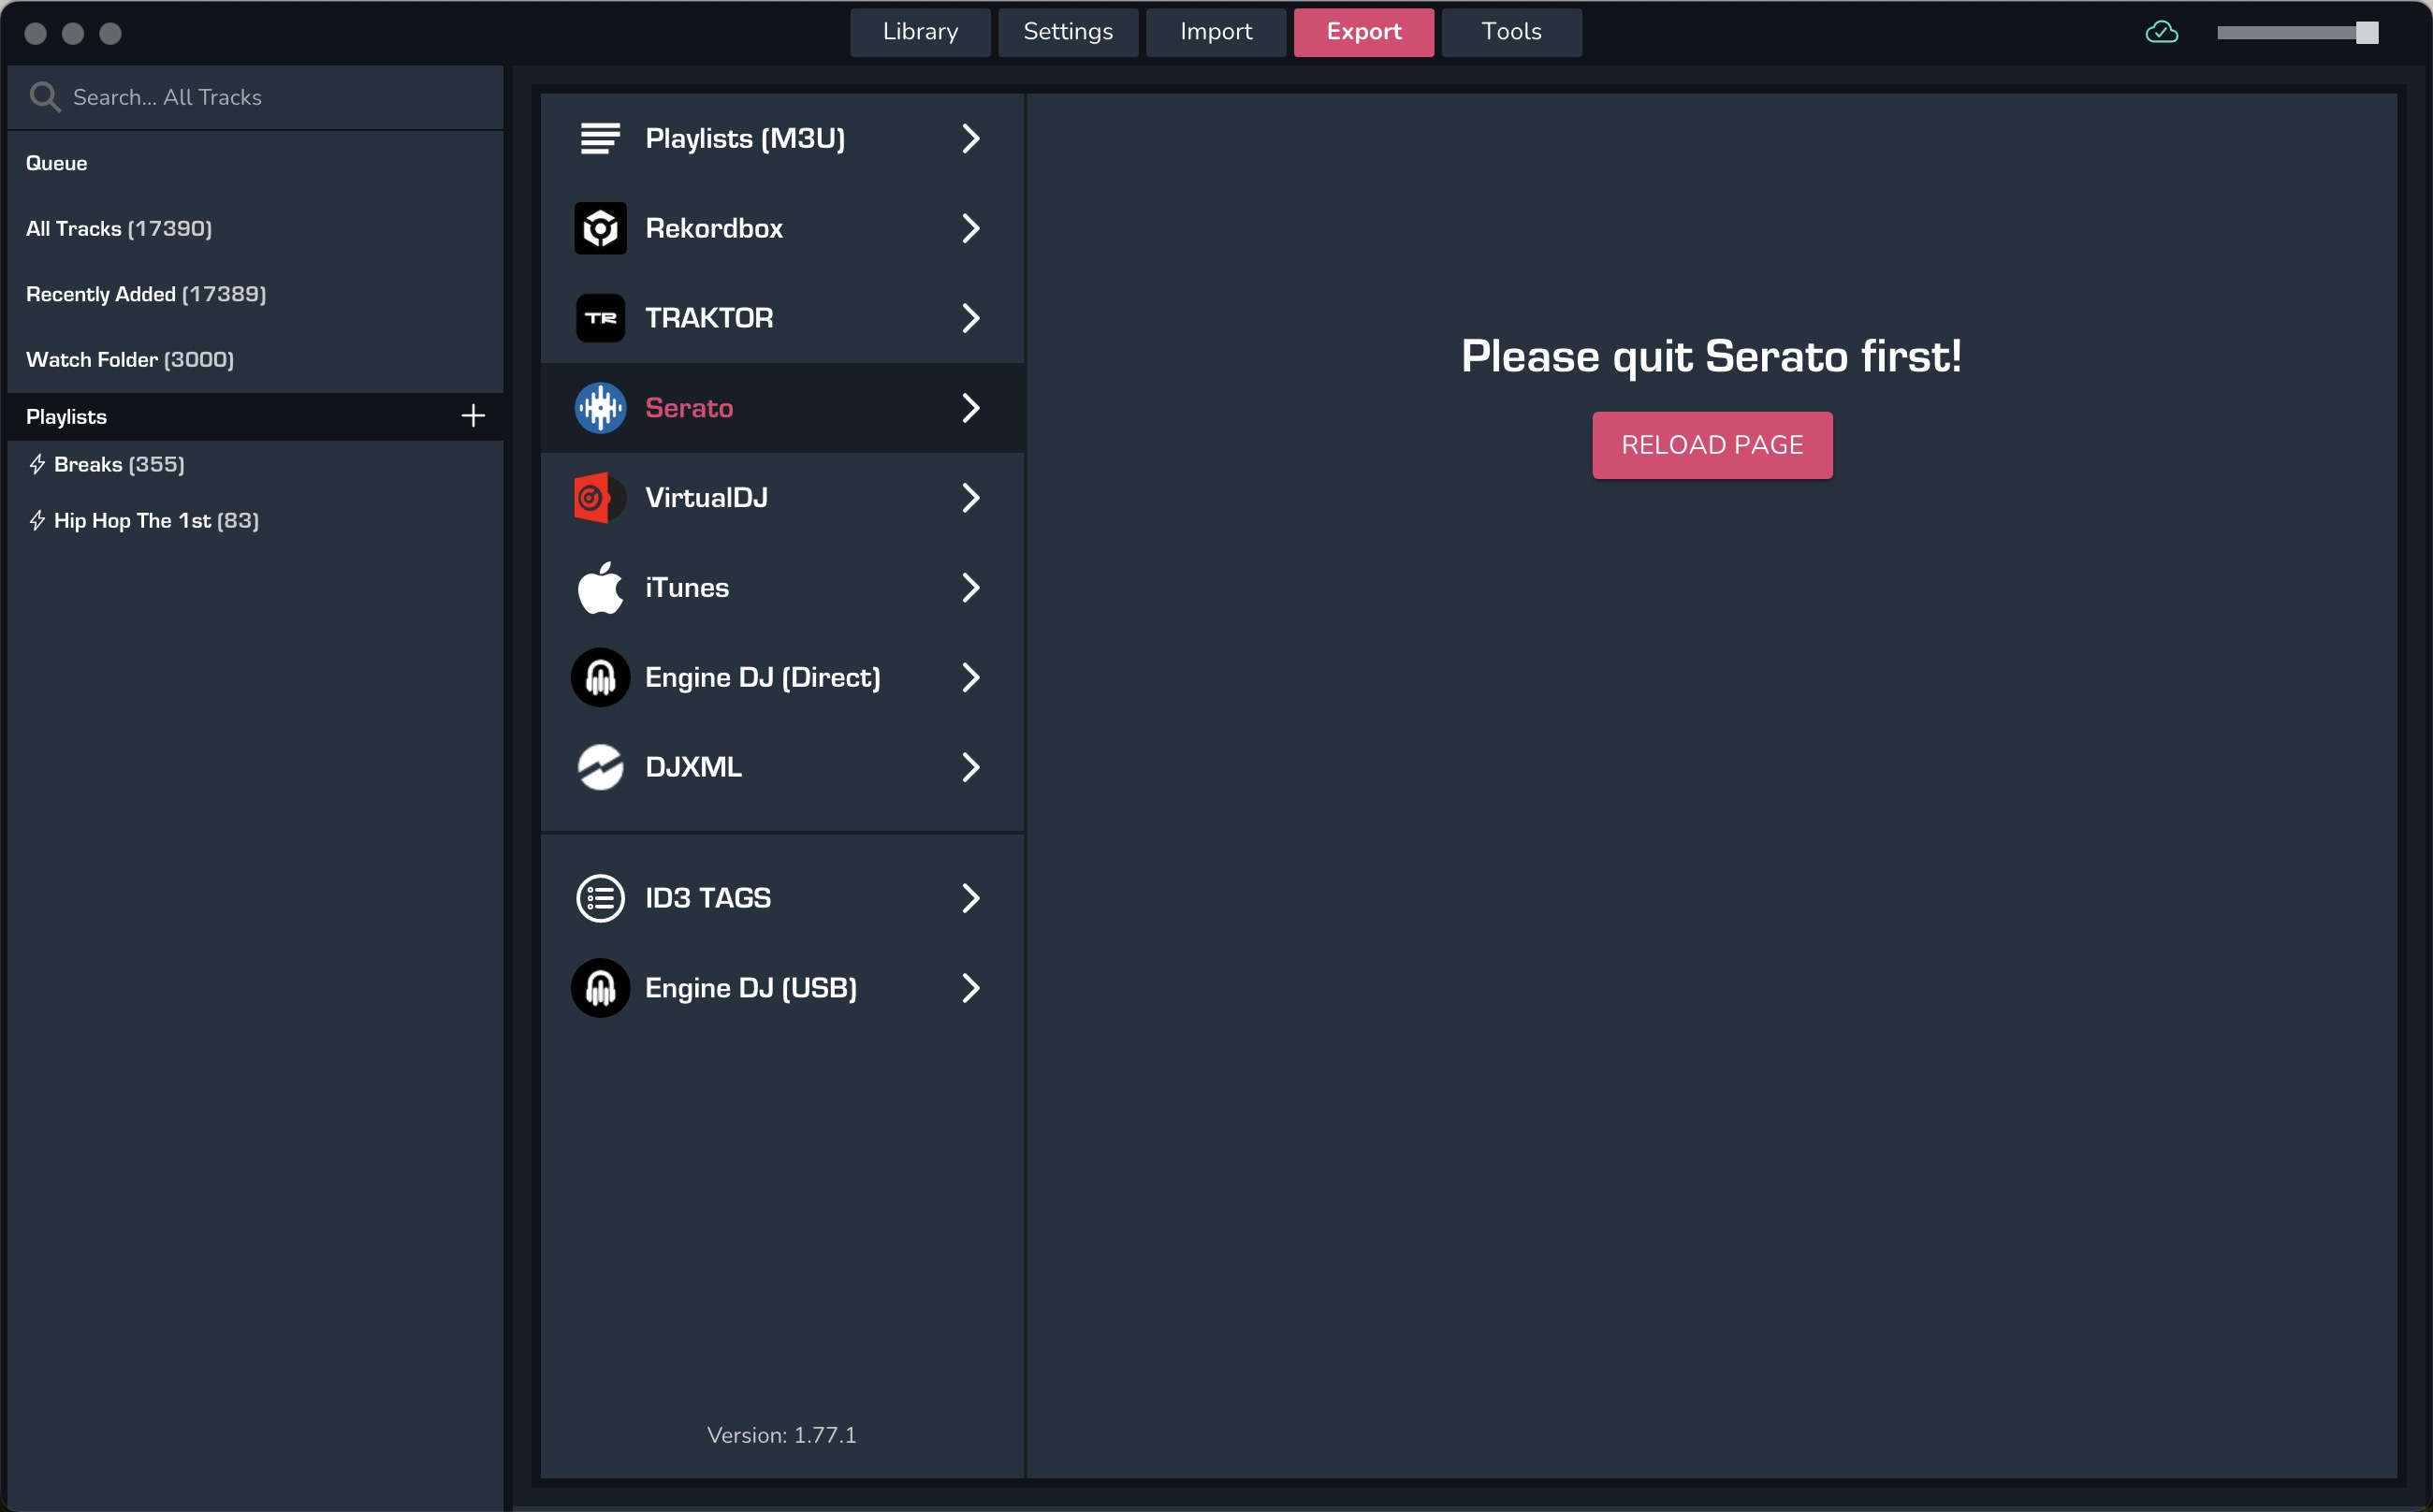
Task: Open the Tools tab
Action: [x=1511, y=32]
